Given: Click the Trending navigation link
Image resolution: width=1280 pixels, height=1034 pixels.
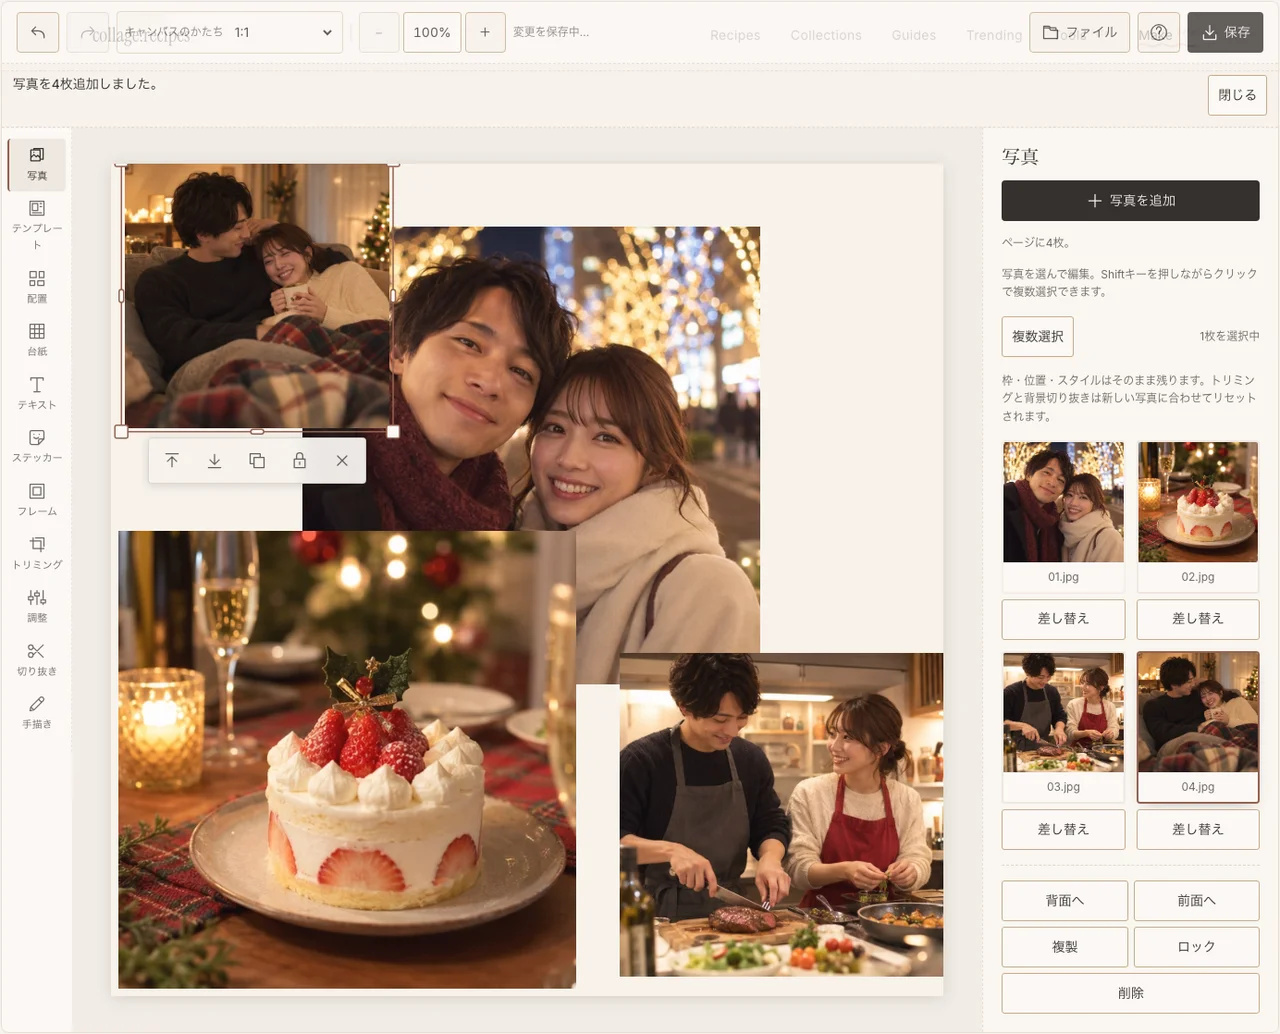Looking at the screenshot, I should [994, 35].
